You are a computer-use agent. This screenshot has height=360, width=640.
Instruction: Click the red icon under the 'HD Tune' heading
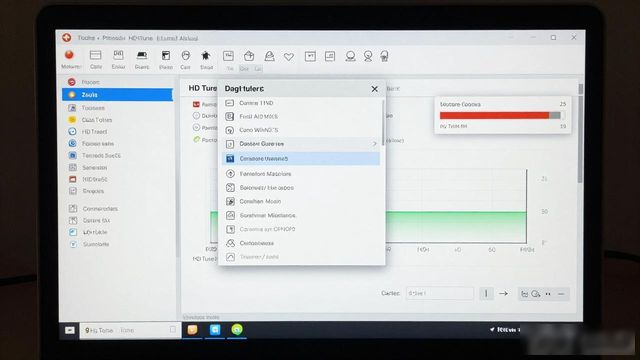coord(196,104)
